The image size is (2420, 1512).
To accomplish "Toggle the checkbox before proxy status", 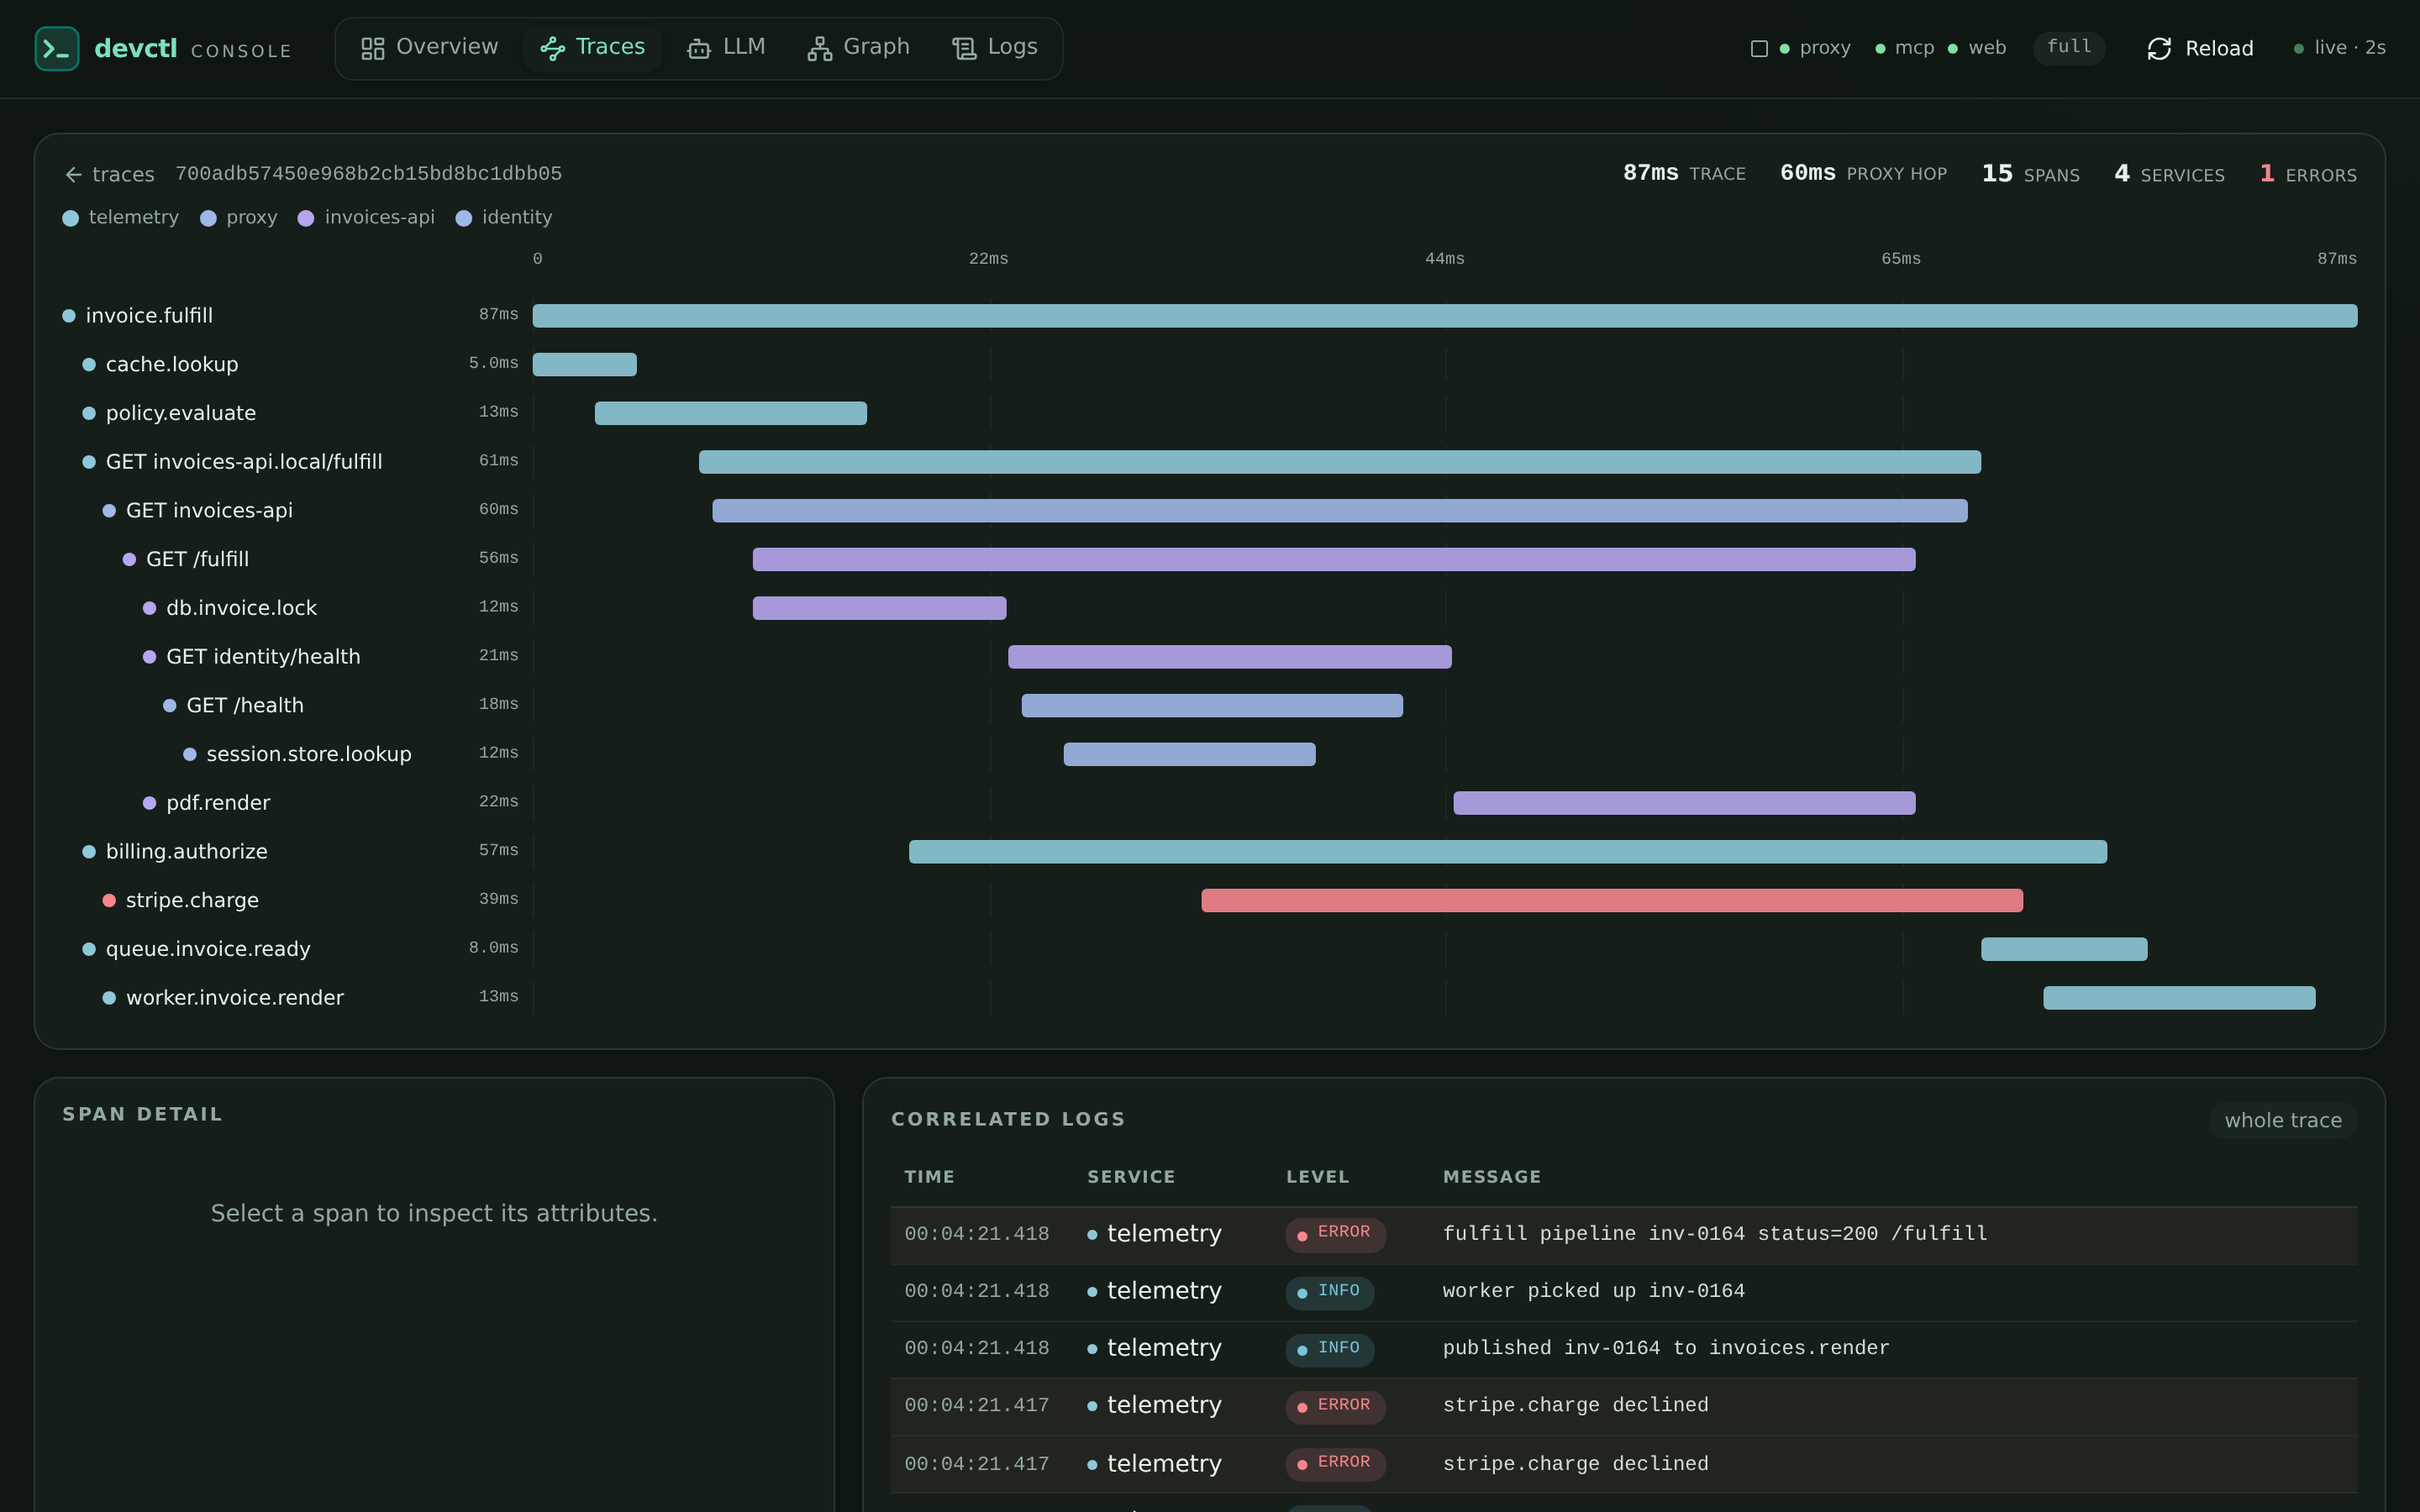I will coord(1759,48).
